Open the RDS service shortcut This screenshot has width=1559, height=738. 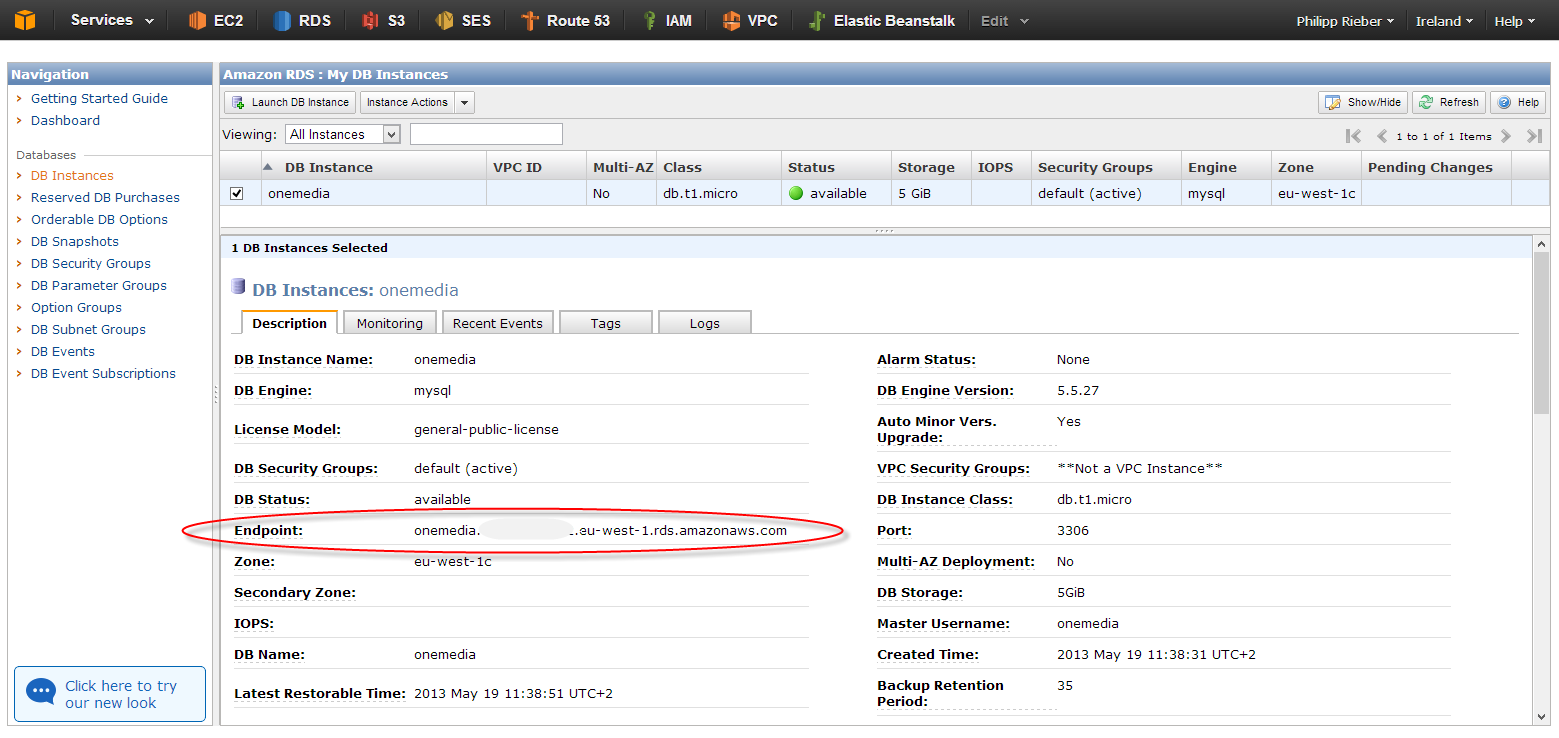tap(302, 20)
